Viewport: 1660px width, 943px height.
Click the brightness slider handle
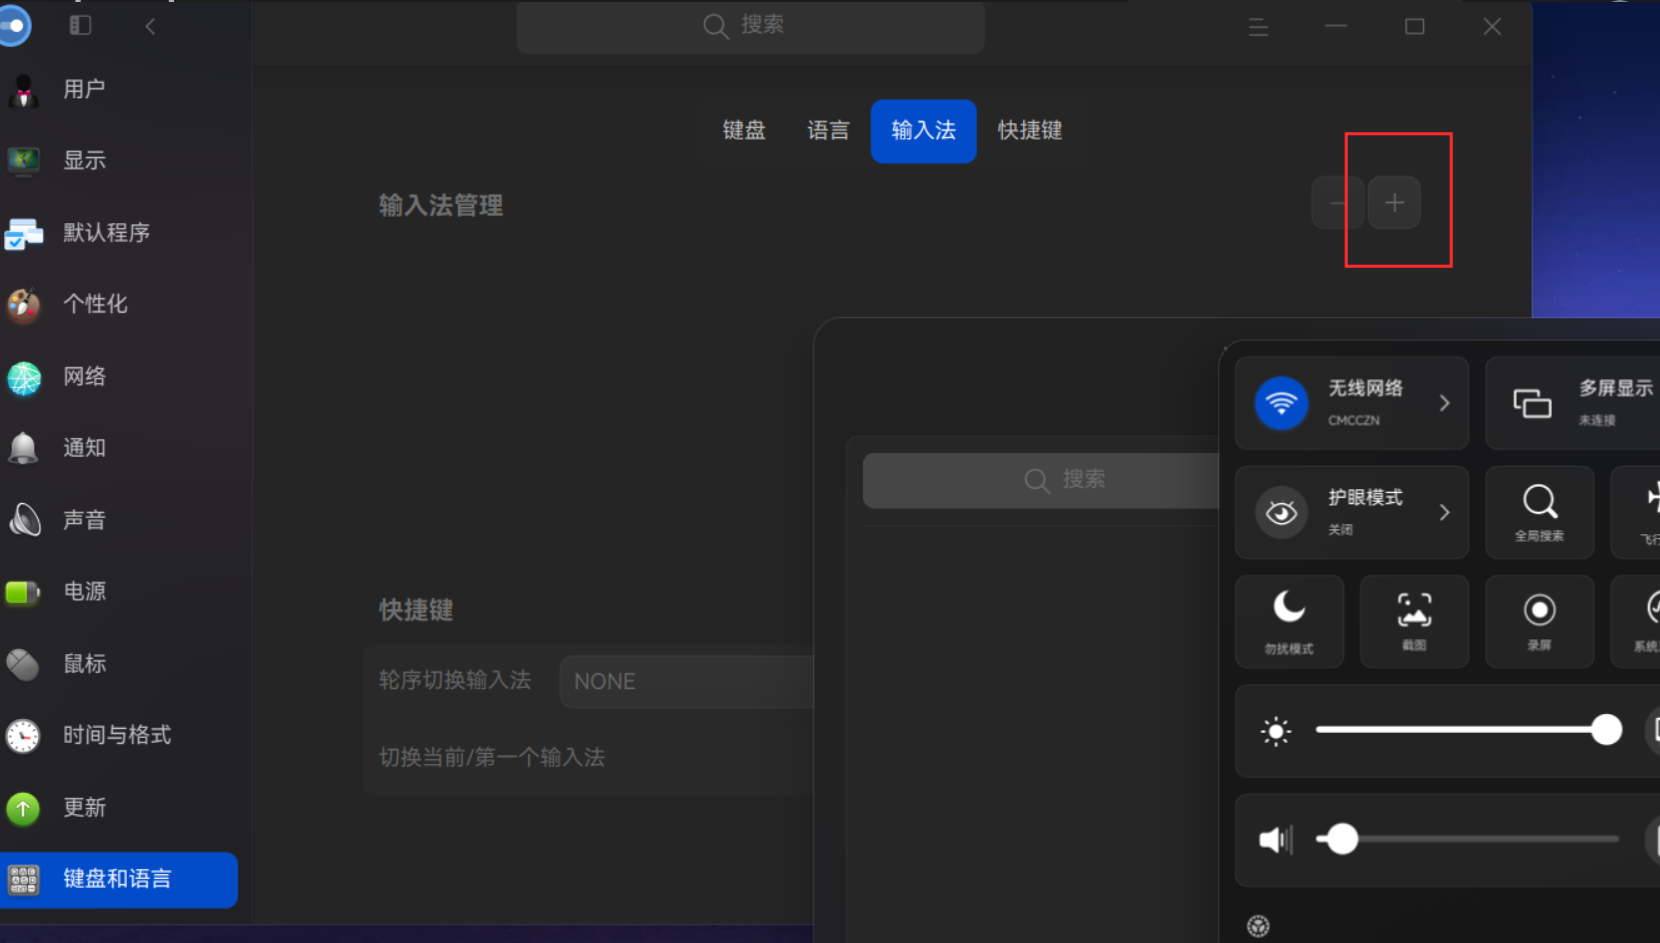click(1606, 730)
